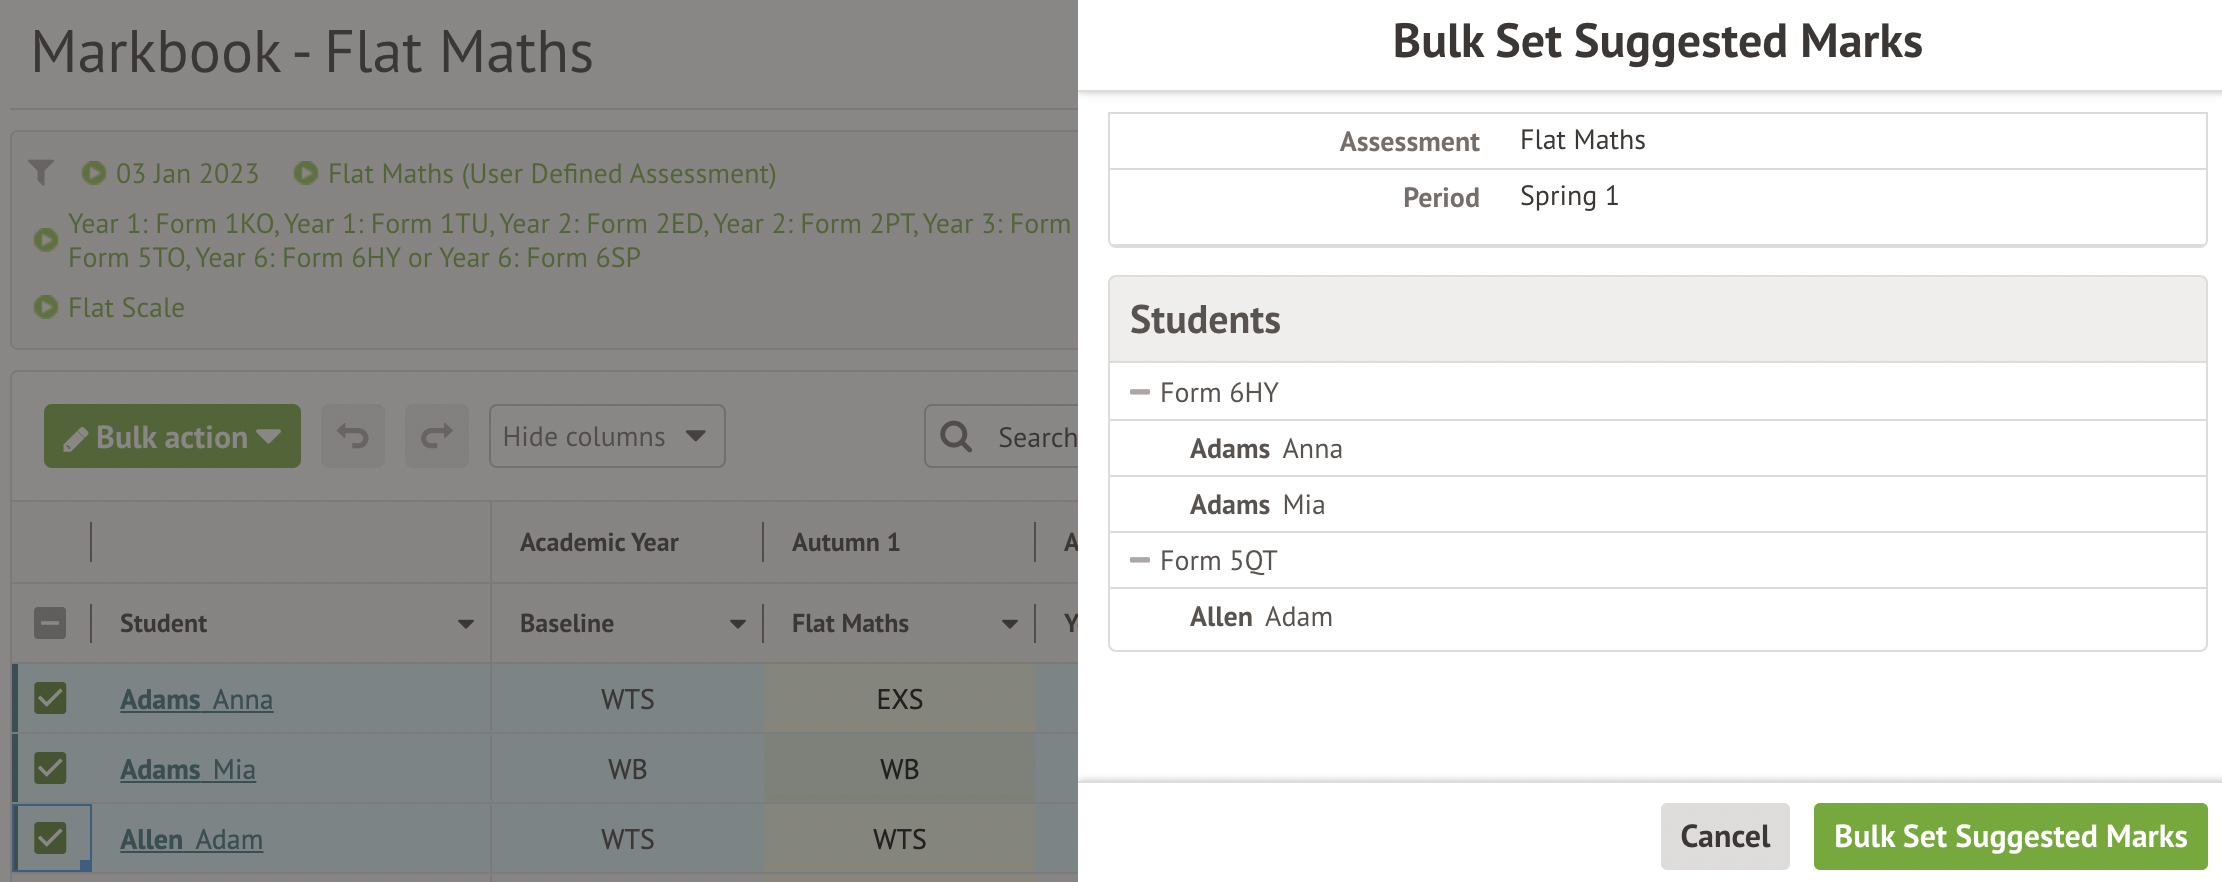Click green arrow icon beside Year forms filter
The image size is (2222, 882).
click(46, 240)
